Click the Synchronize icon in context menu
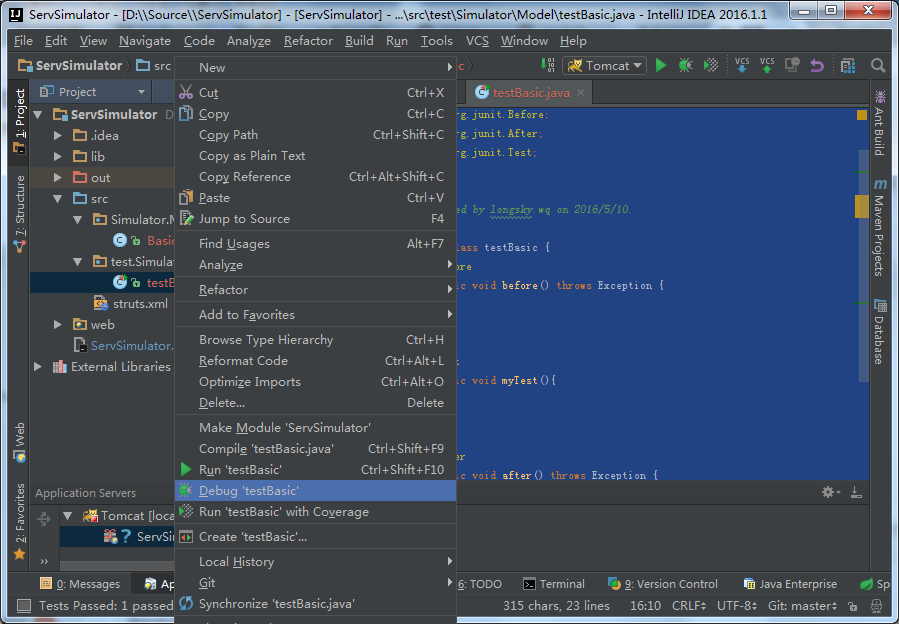 coord(186,603)
